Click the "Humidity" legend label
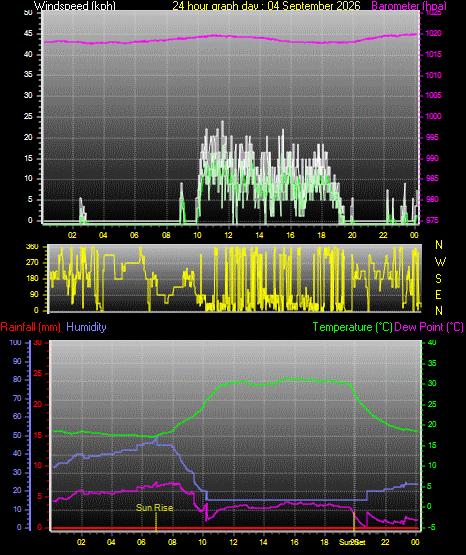Image resolution: width=466 pixels, height=555 pixels. coord(86,327)
